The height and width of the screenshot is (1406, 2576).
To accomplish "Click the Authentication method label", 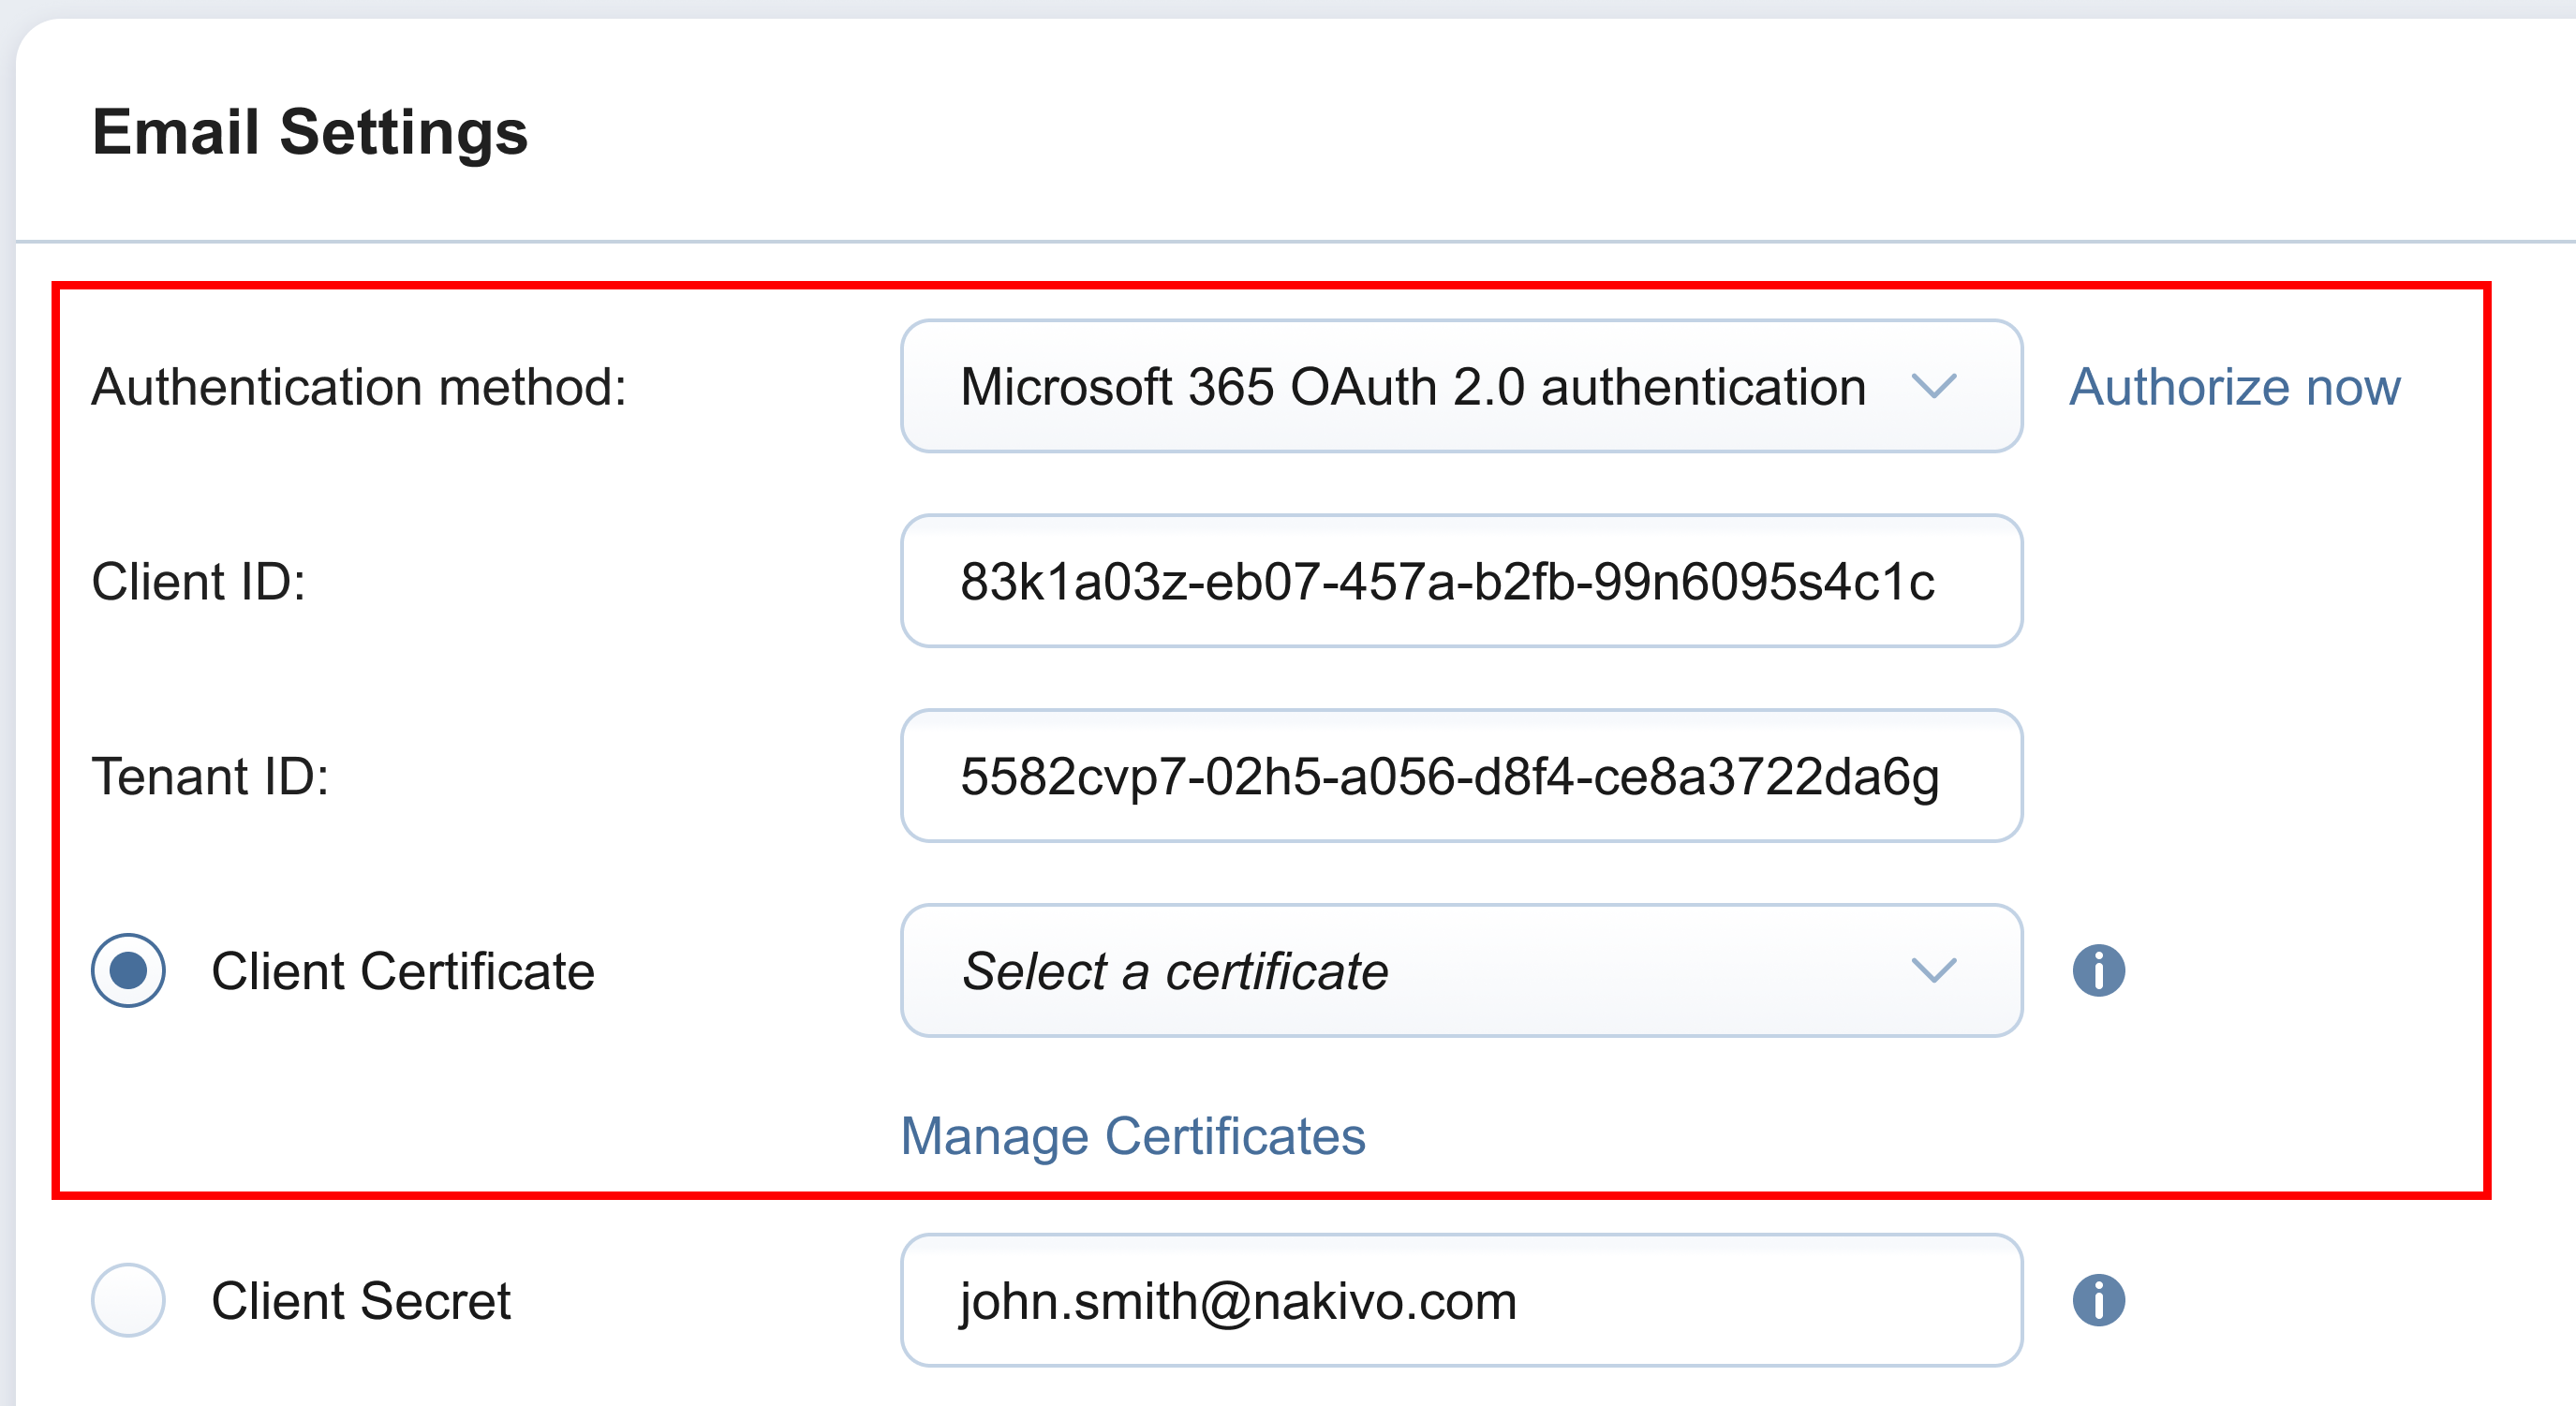I will pyautogui.click(x=359, y=387).
